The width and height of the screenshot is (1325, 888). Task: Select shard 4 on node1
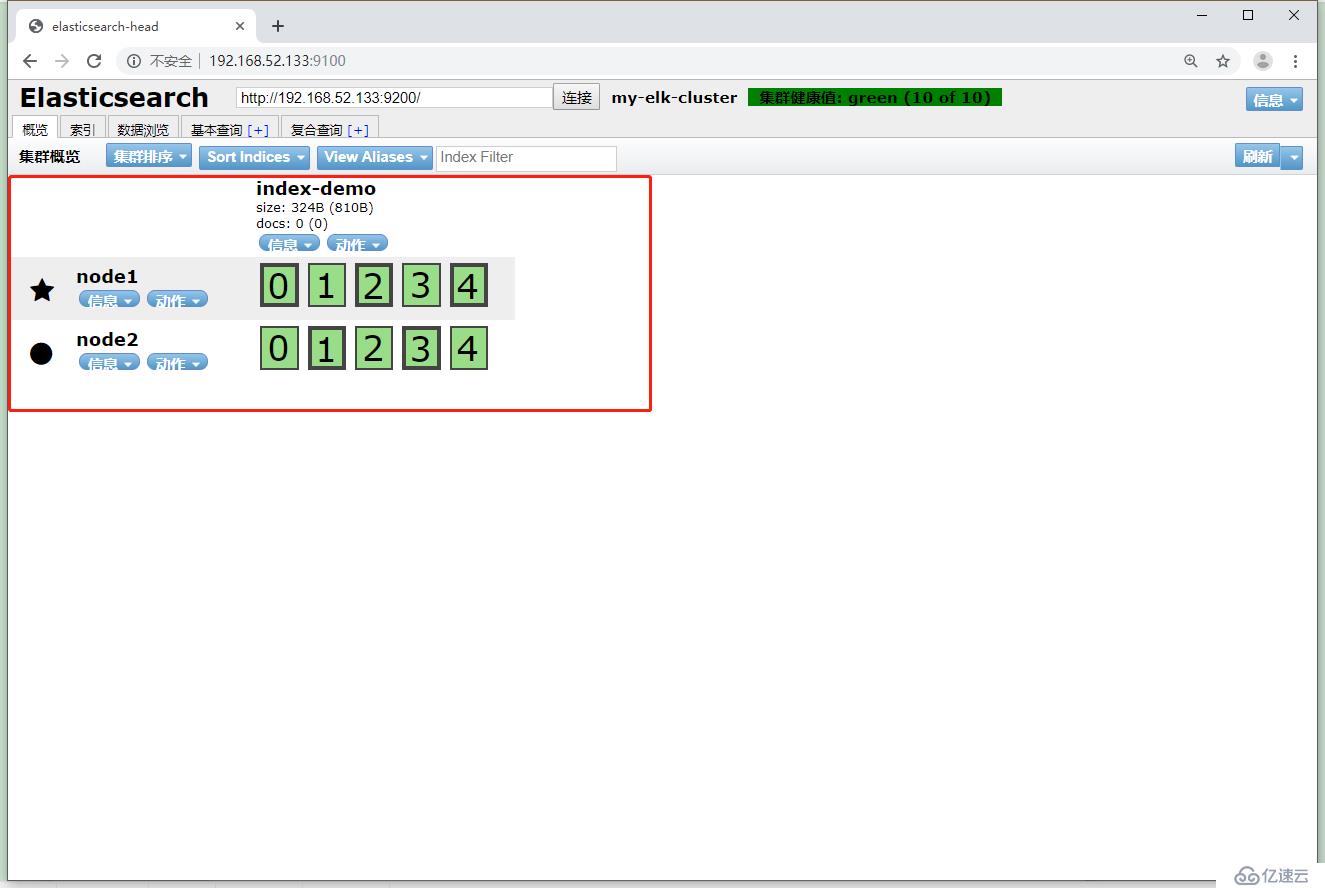pyautogui.click(x=469, y=286)
